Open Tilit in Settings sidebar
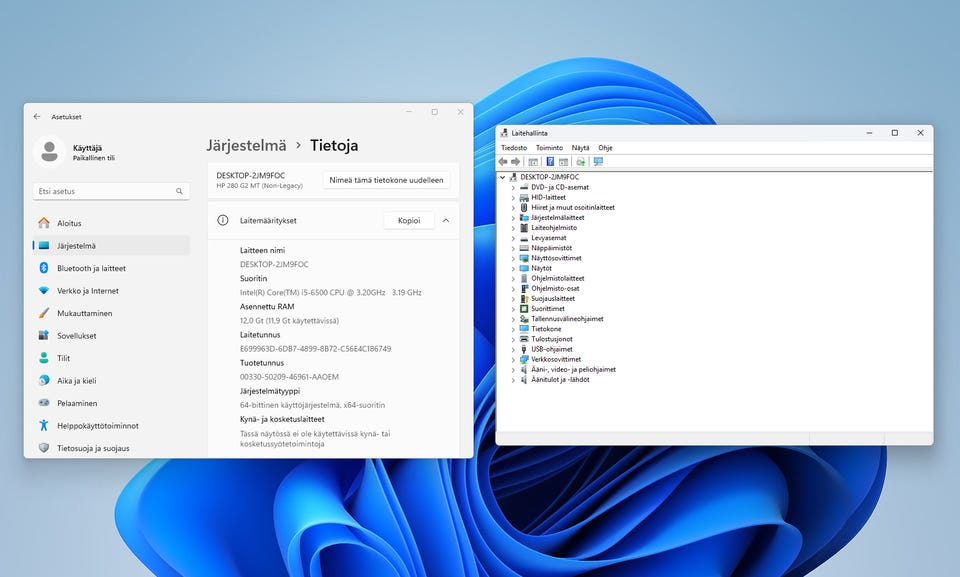Image resolution: width=960 pixels, height=577 pixels. [x=111, y=358]
